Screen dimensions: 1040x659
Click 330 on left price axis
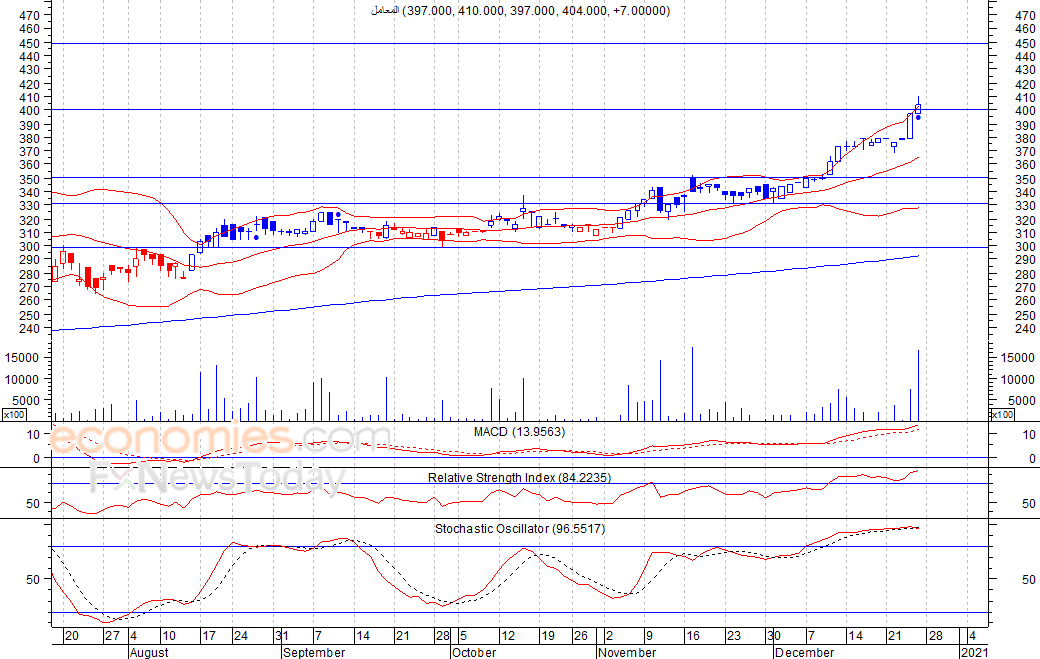pyautogui.click(x=30, y=206)
